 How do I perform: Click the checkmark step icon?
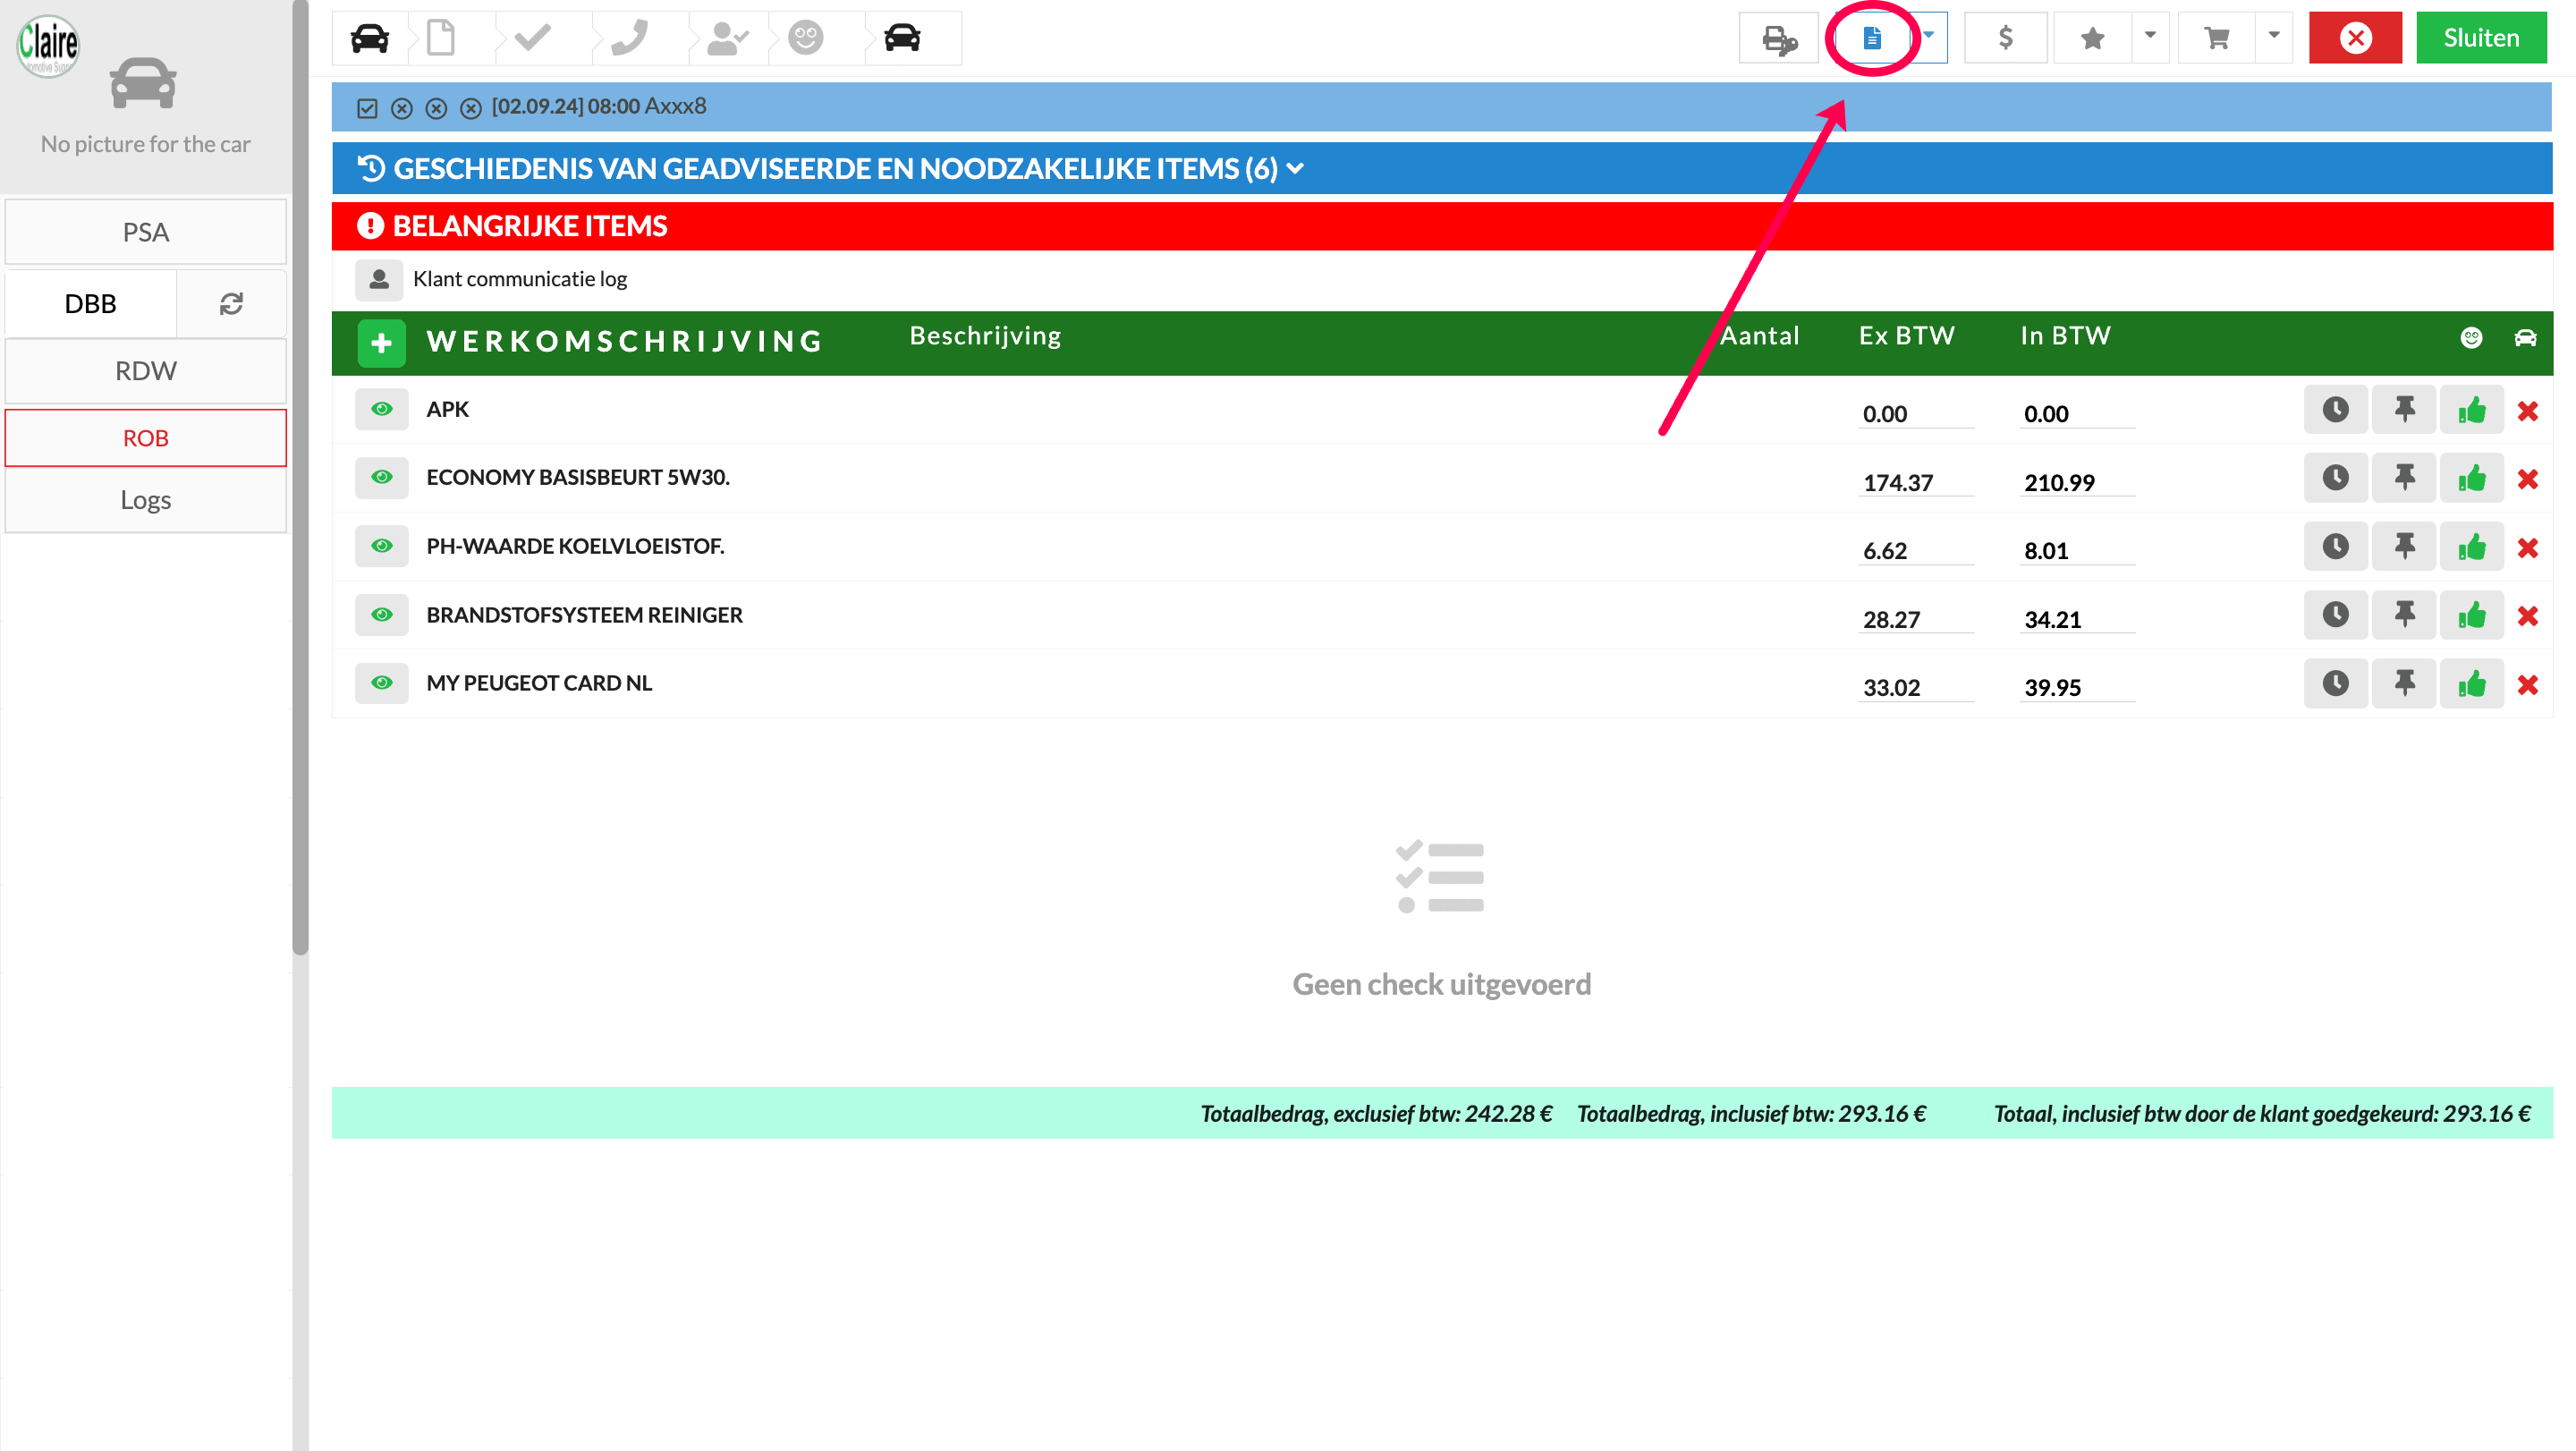[533, 38]
